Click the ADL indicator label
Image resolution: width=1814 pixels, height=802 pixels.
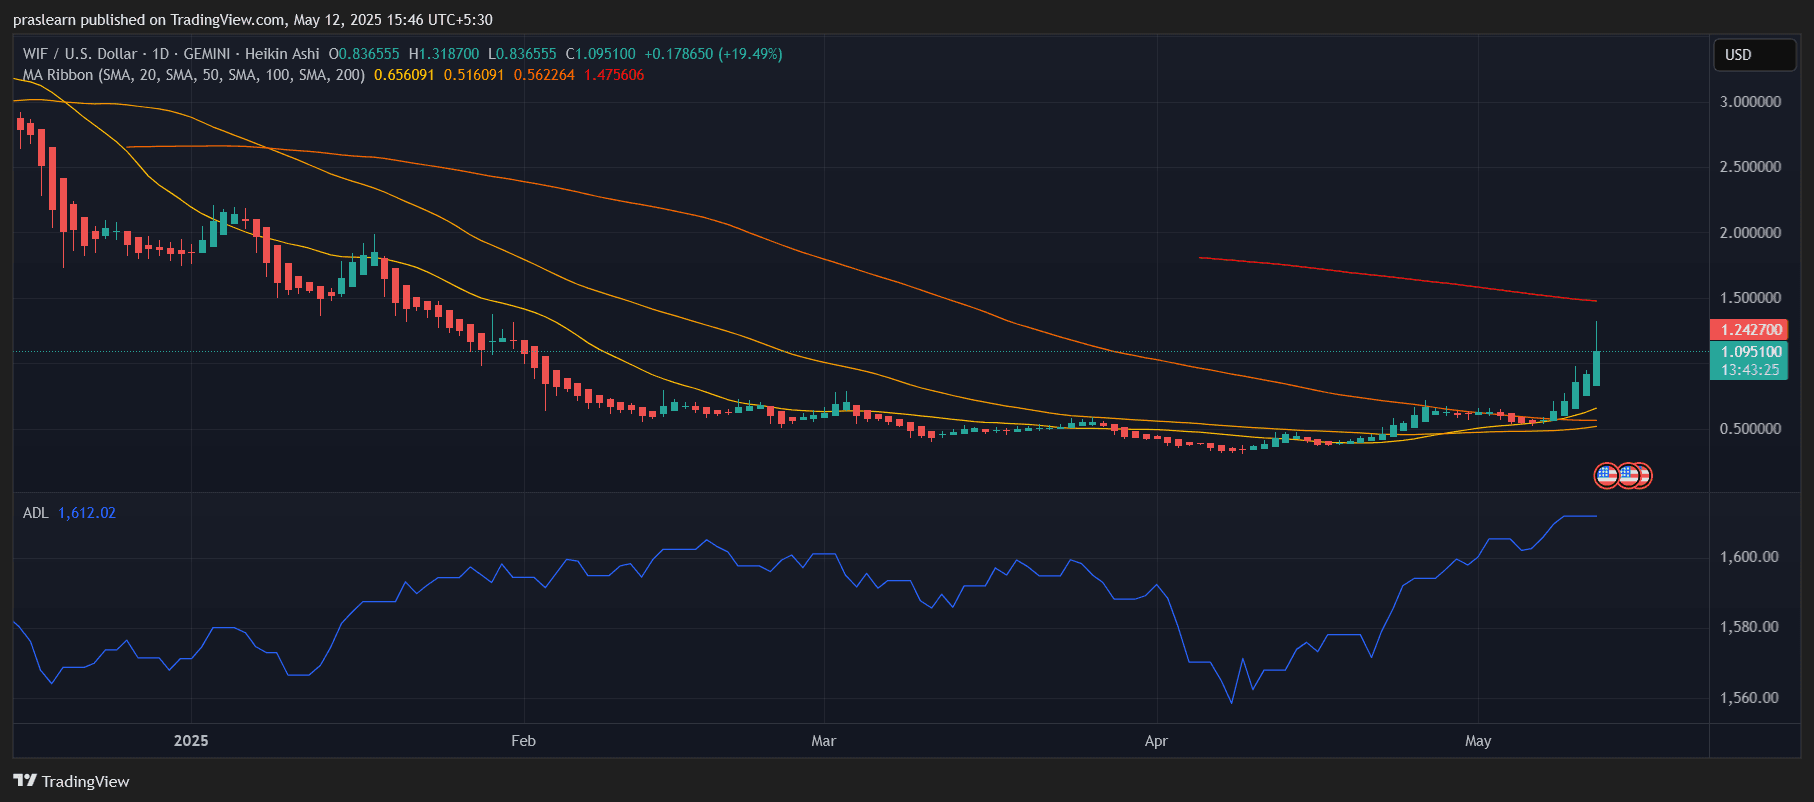click(x=35, y=513)
